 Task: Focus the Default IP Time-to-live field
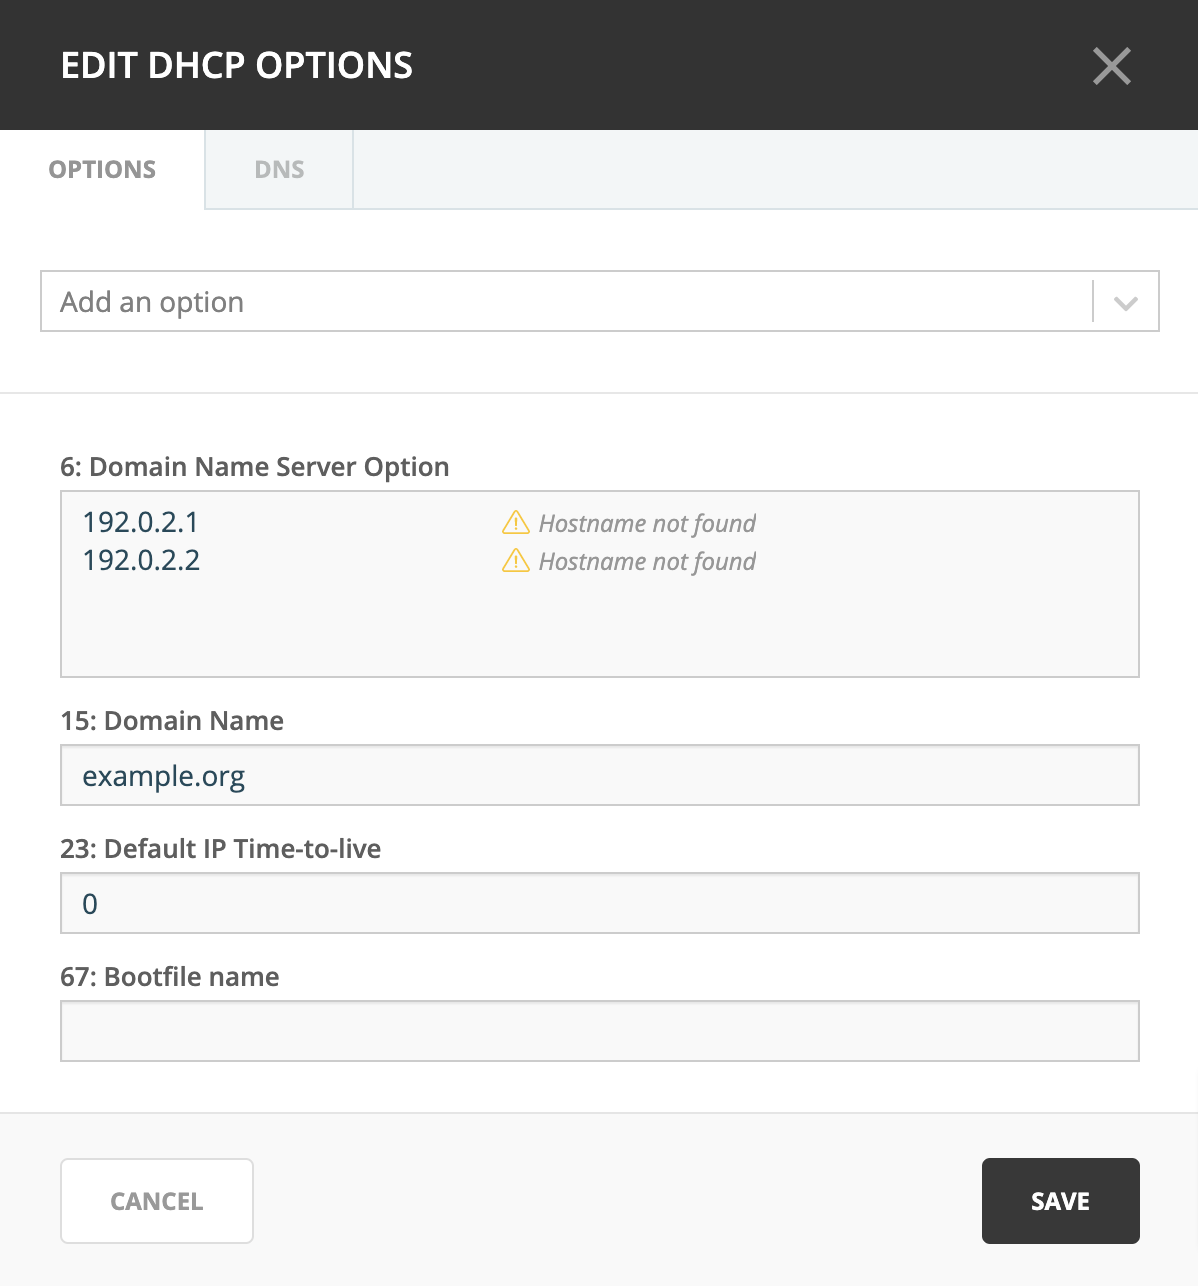pyautogui.click(x=600, y=903)
